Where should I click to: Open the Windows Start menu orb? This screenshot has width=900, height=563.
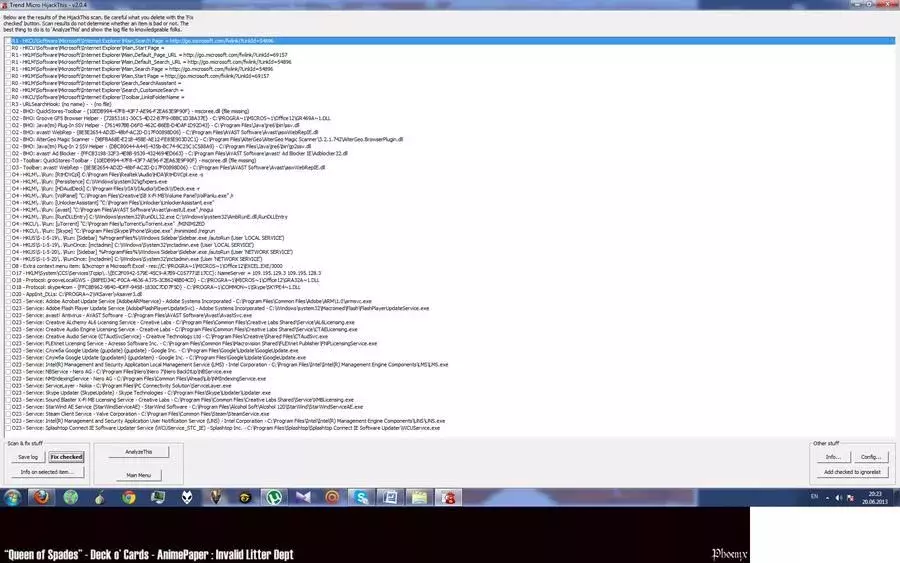12,497
